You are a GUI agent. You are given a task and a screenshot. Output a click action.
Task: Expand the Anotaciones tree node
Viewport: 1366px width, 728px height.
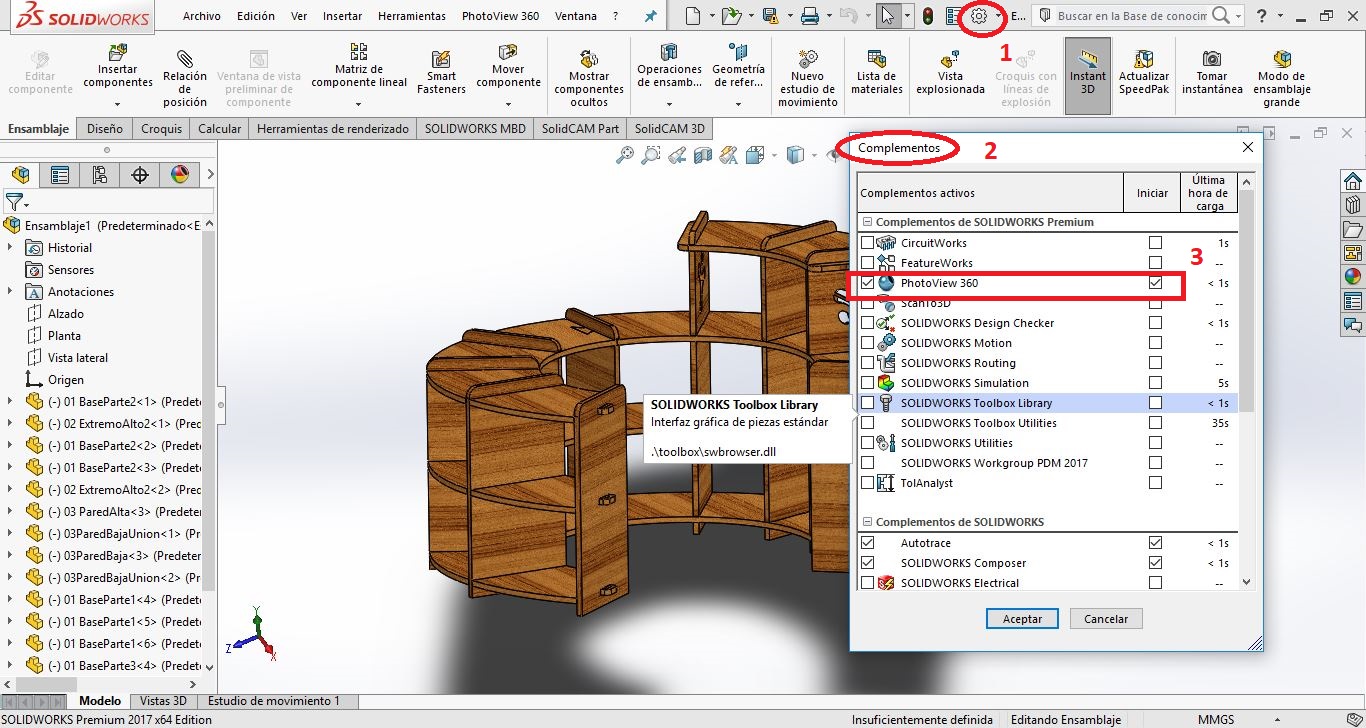10,292
